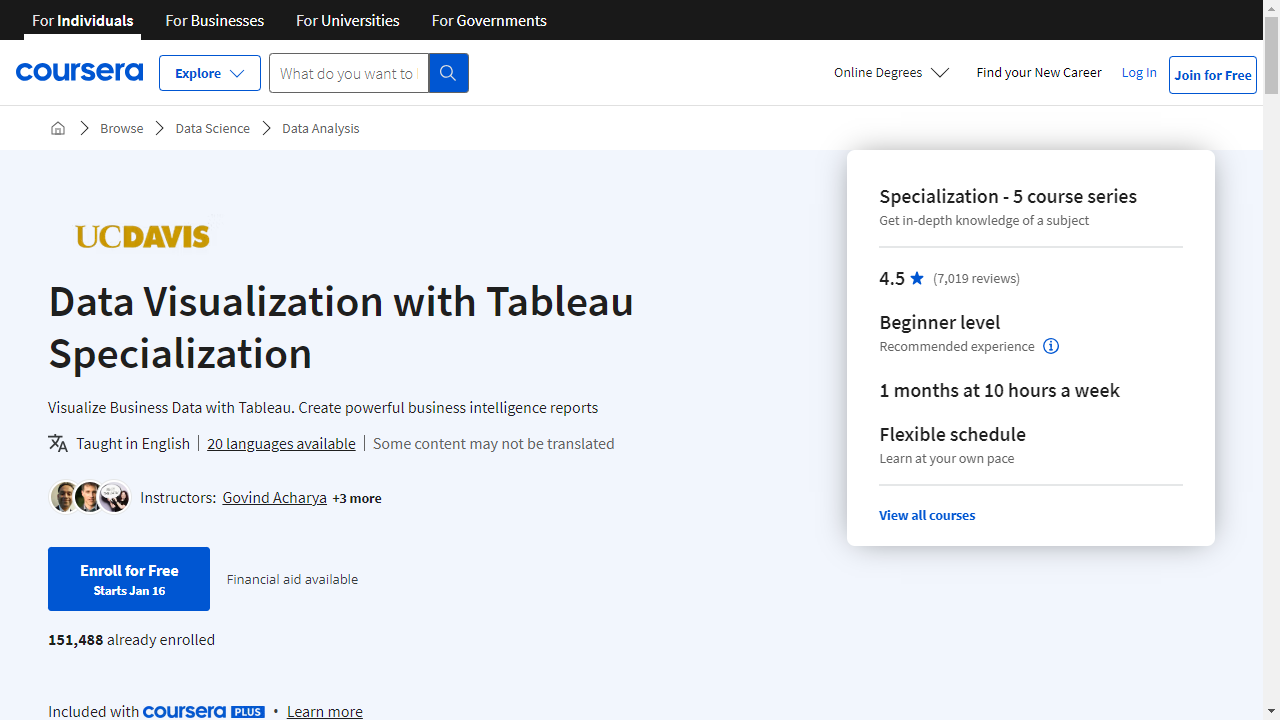Viewport: 1280px width, 720px height.
Task: Open the Explore dropdown
Action: [210, 73]
